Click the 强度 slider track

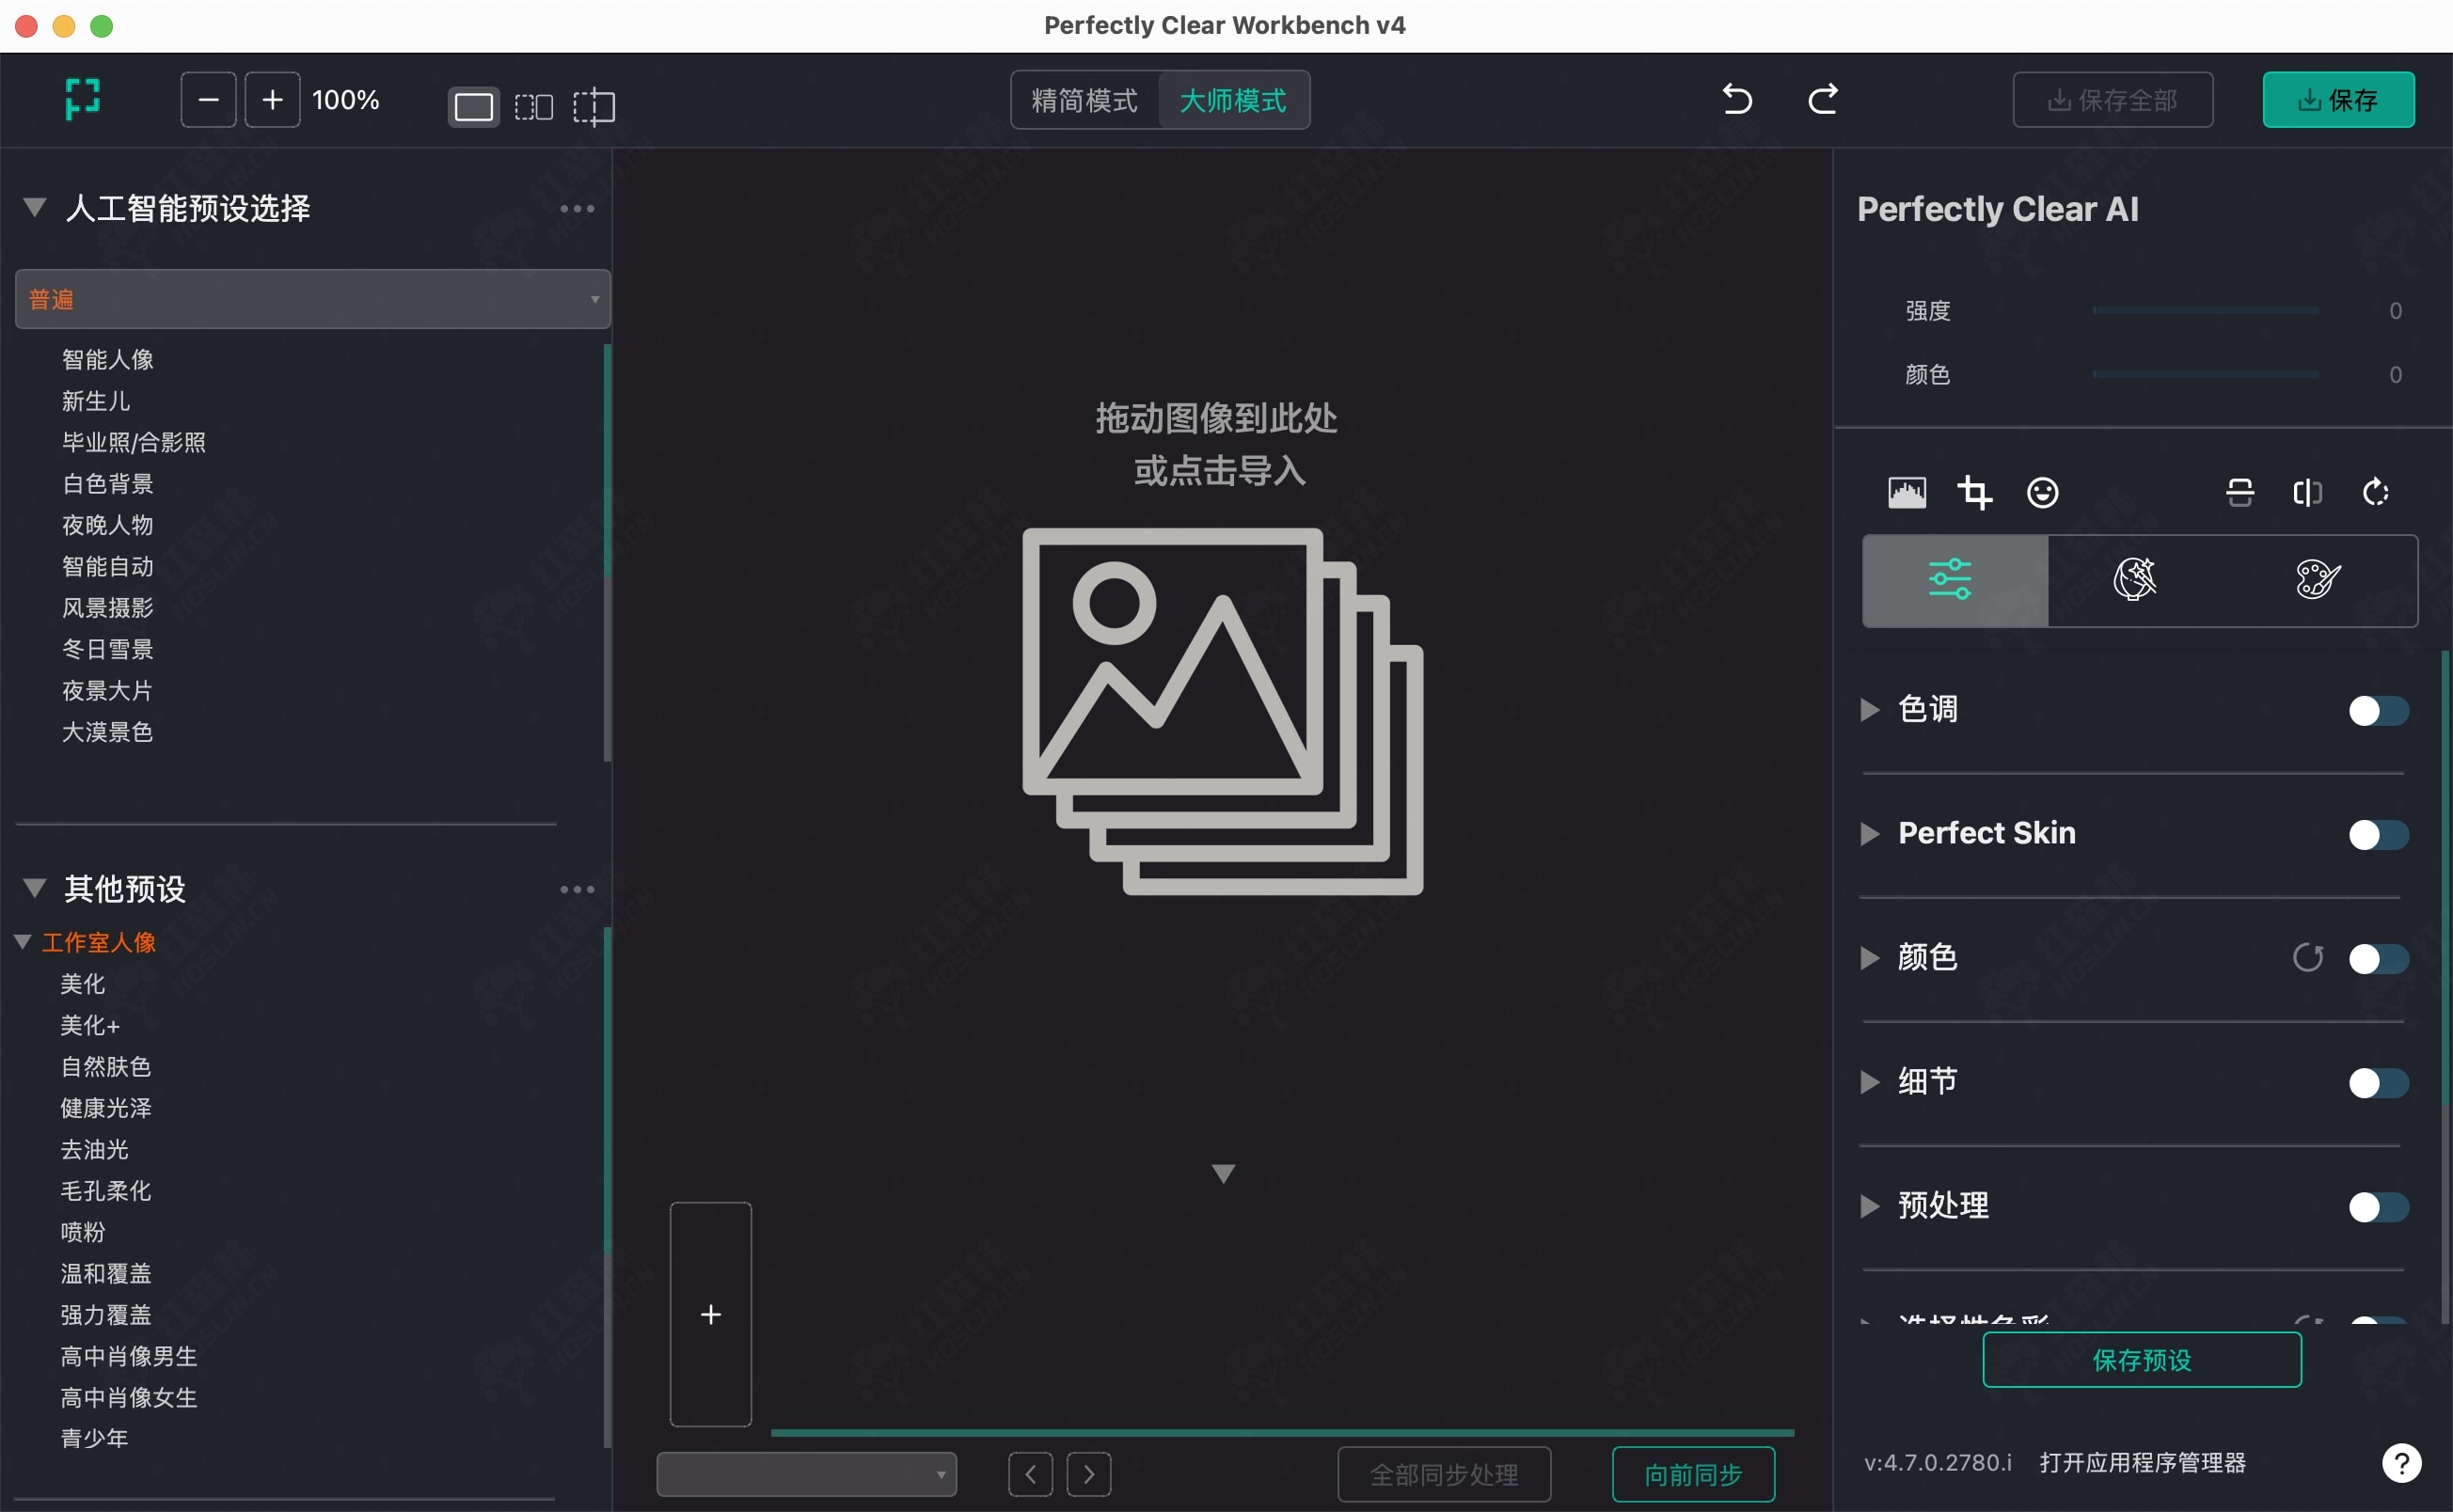[x=2205, y=311]
